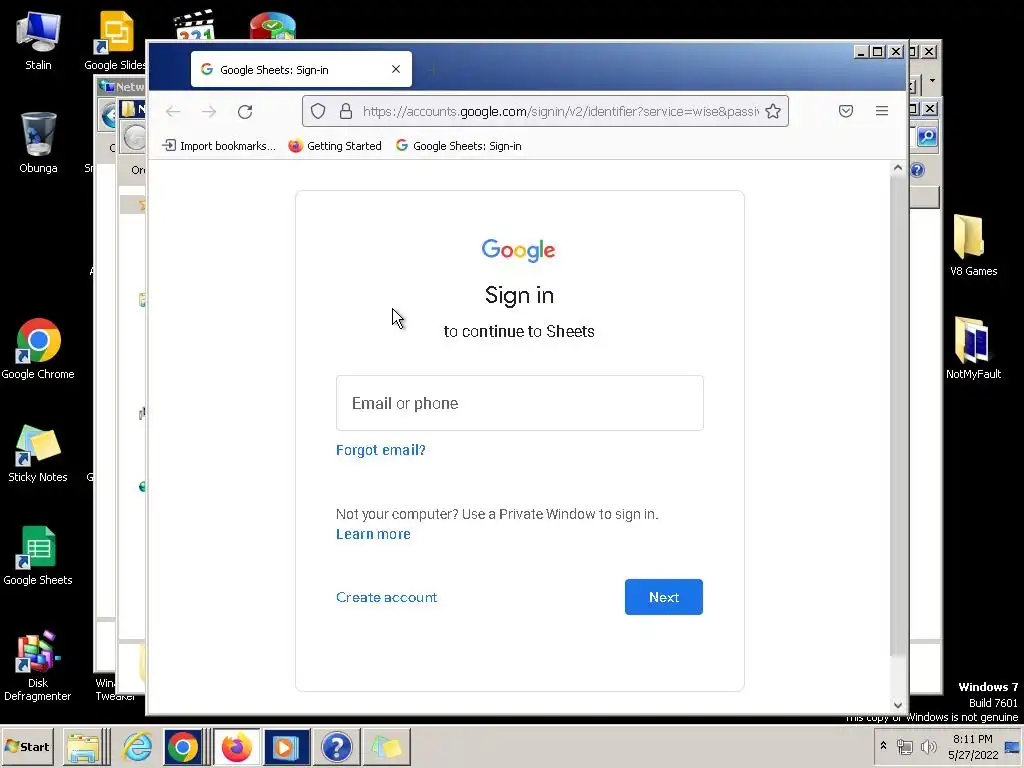Viewport: 1024px width, 768px height.
Task: Click the page vertical scrollbar thumb
Action: click(898, 416)
